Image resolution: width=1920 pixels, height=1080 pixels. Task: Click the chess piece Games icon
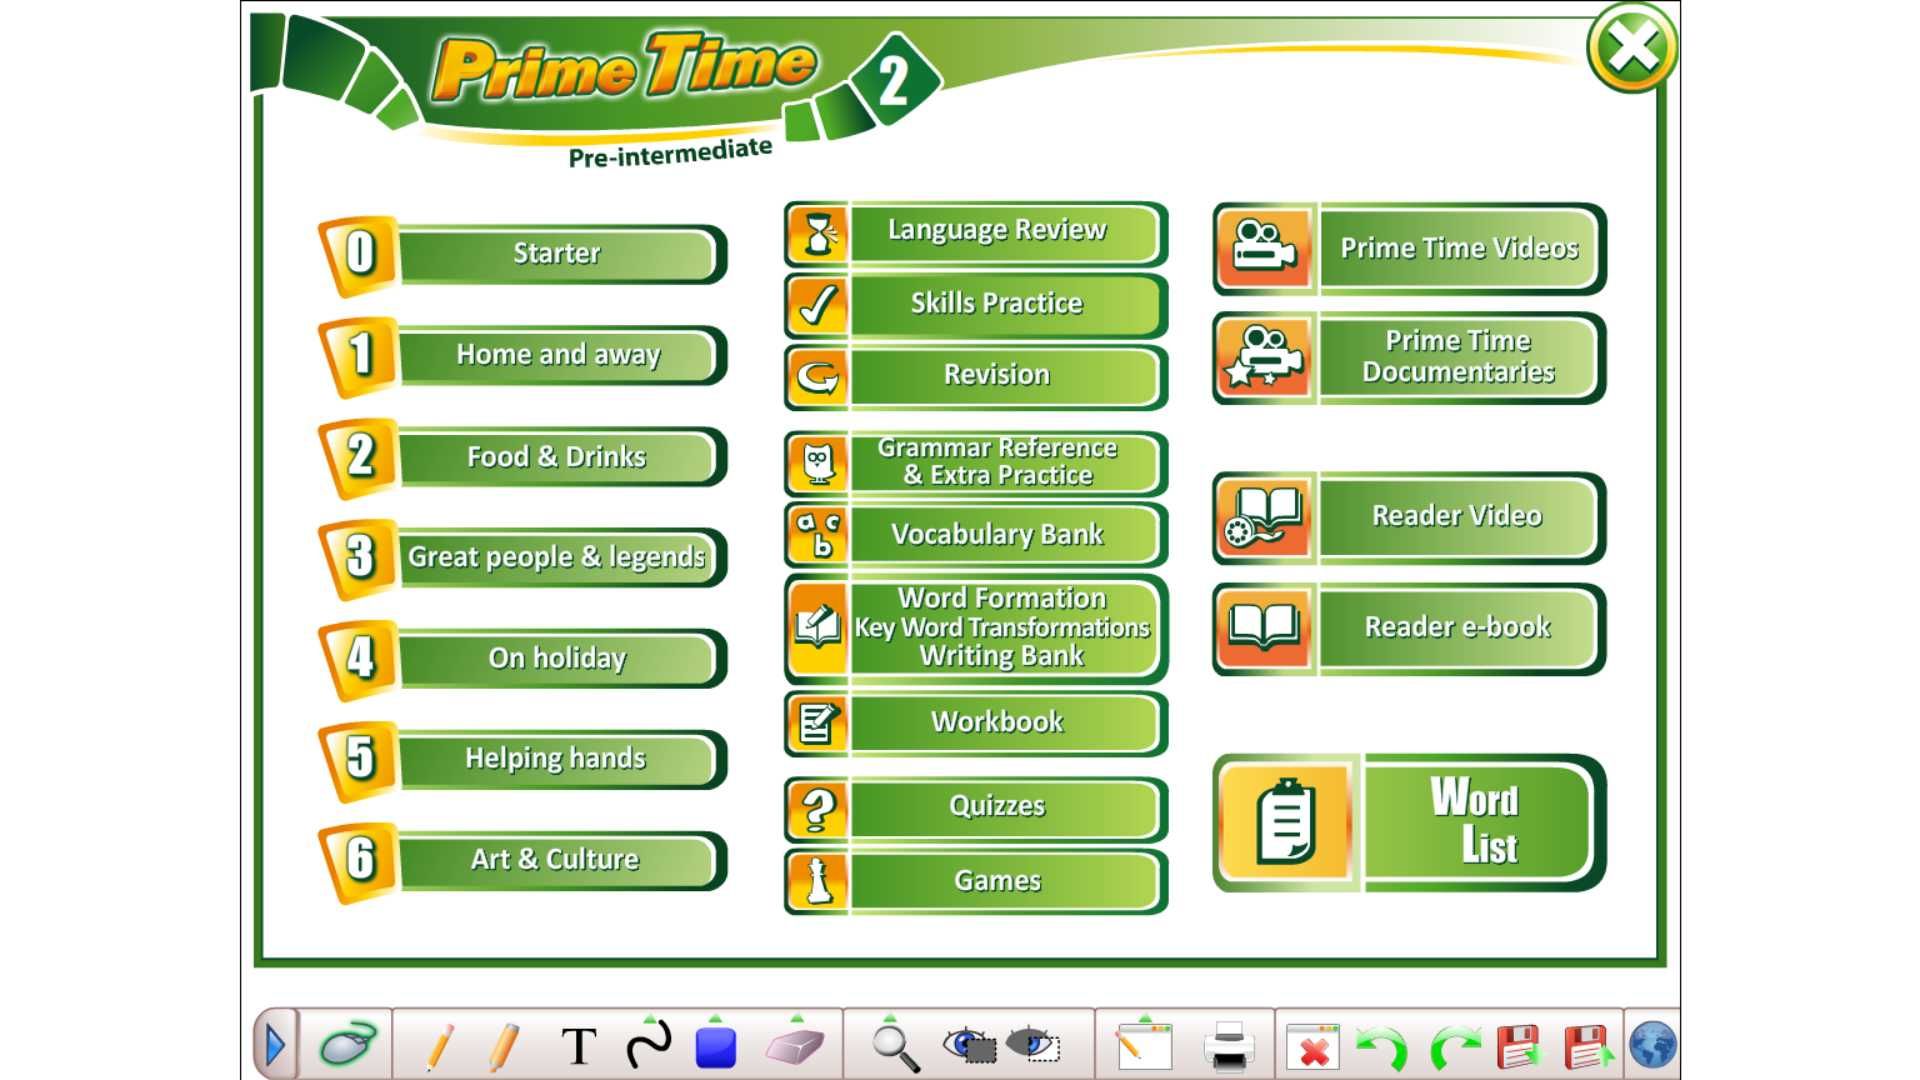point(818,881)
